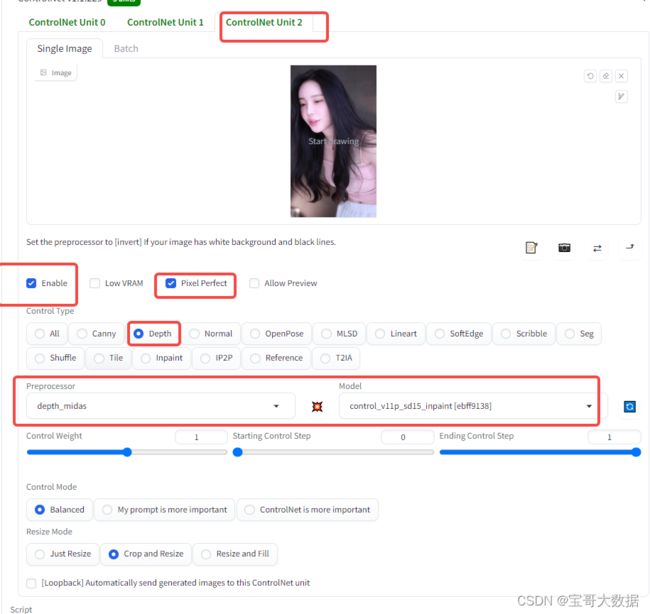
Task: Select the Canny control type
Action: [x=97, y=334]
